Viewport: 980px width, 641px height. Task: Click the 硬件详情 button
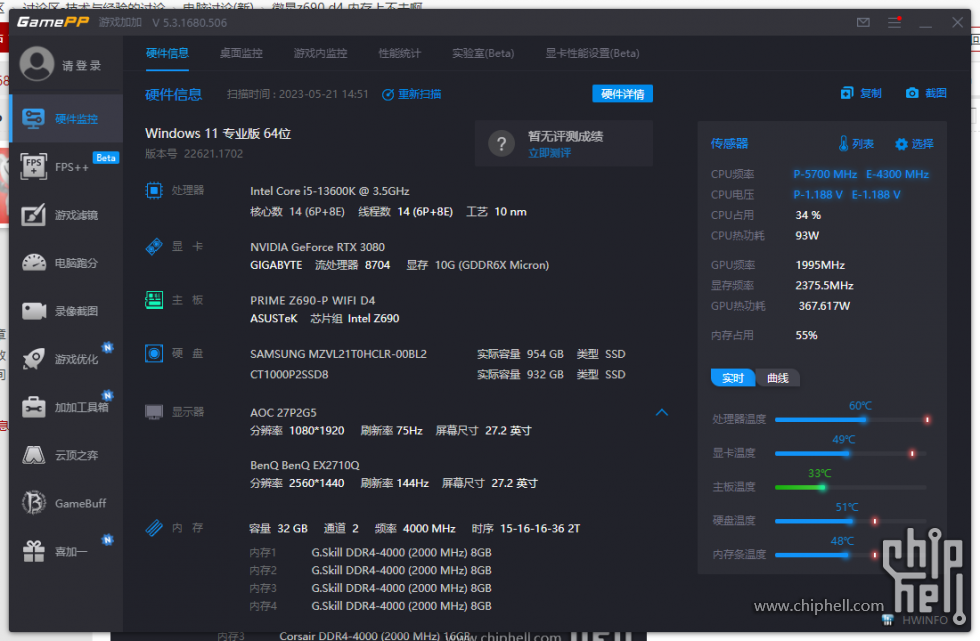pos(622,94)
